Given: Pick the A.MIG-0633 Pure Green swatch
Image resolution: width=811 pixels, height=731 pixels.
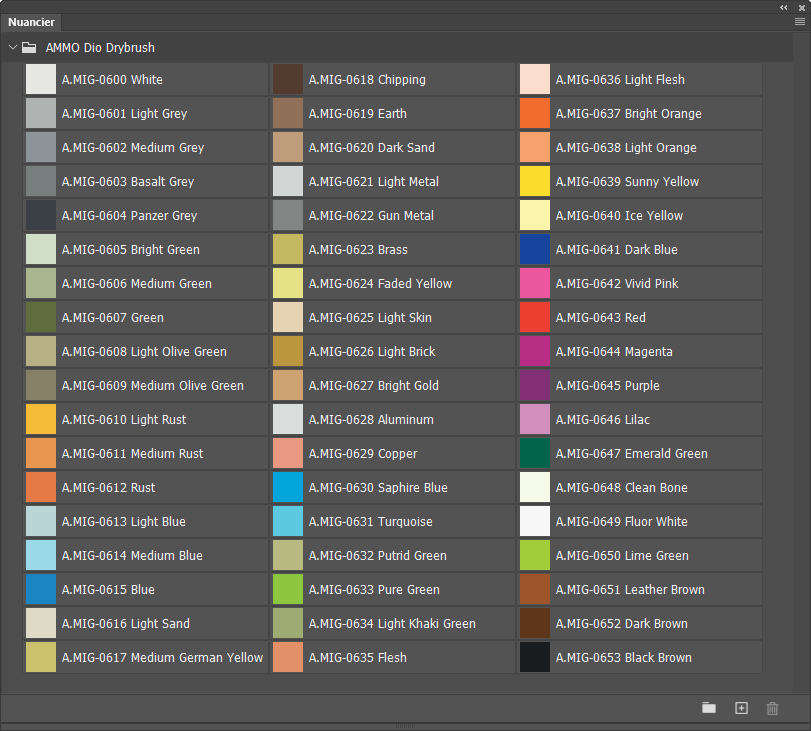Looking at the screenshot, I should pos(288,589).
